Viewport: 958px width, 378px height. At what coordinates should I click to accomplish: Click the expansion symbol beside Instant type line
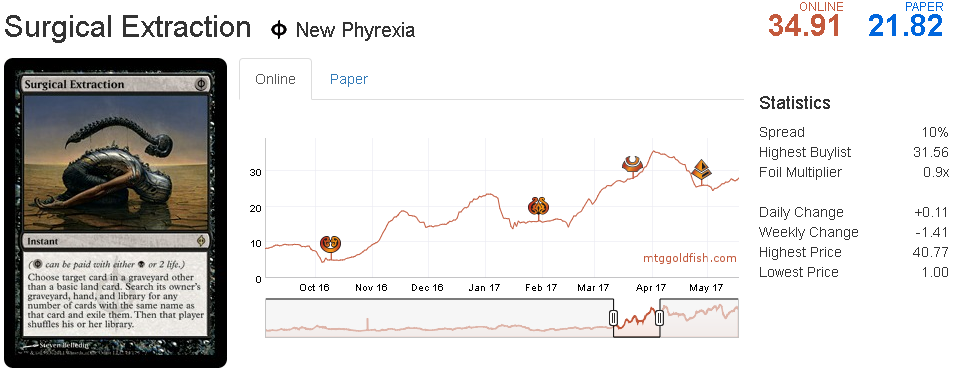point(200,241)
